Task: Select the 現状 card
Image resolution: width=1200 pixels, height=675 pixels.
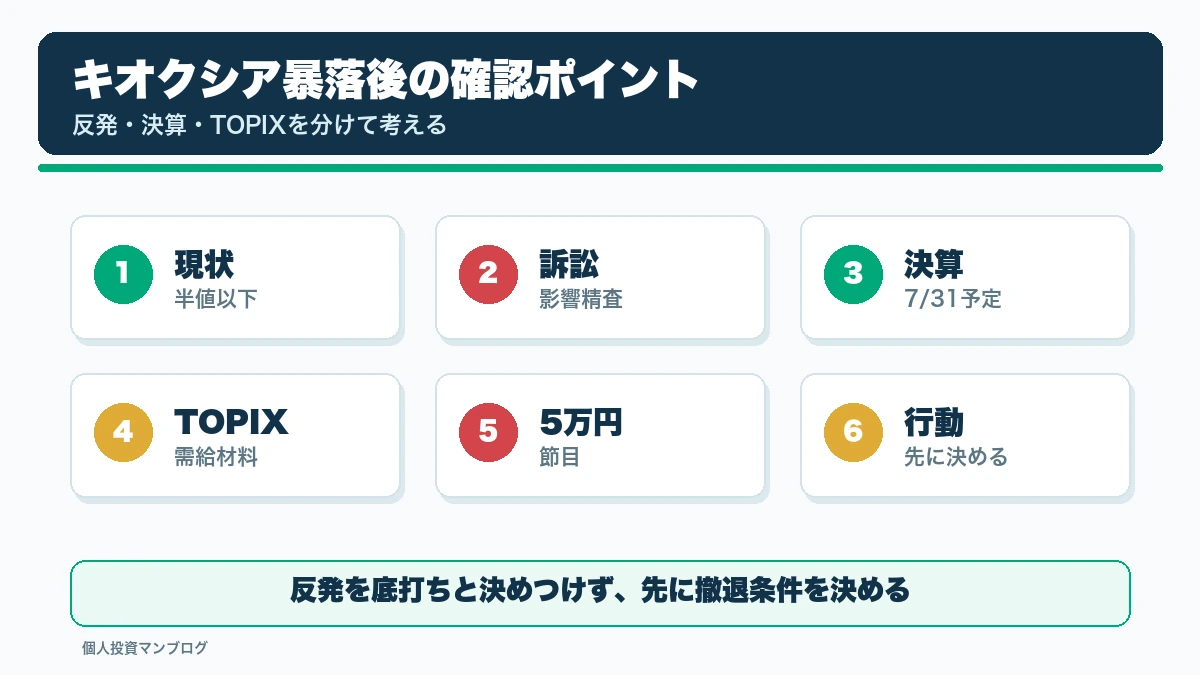Action: point(235,277)
